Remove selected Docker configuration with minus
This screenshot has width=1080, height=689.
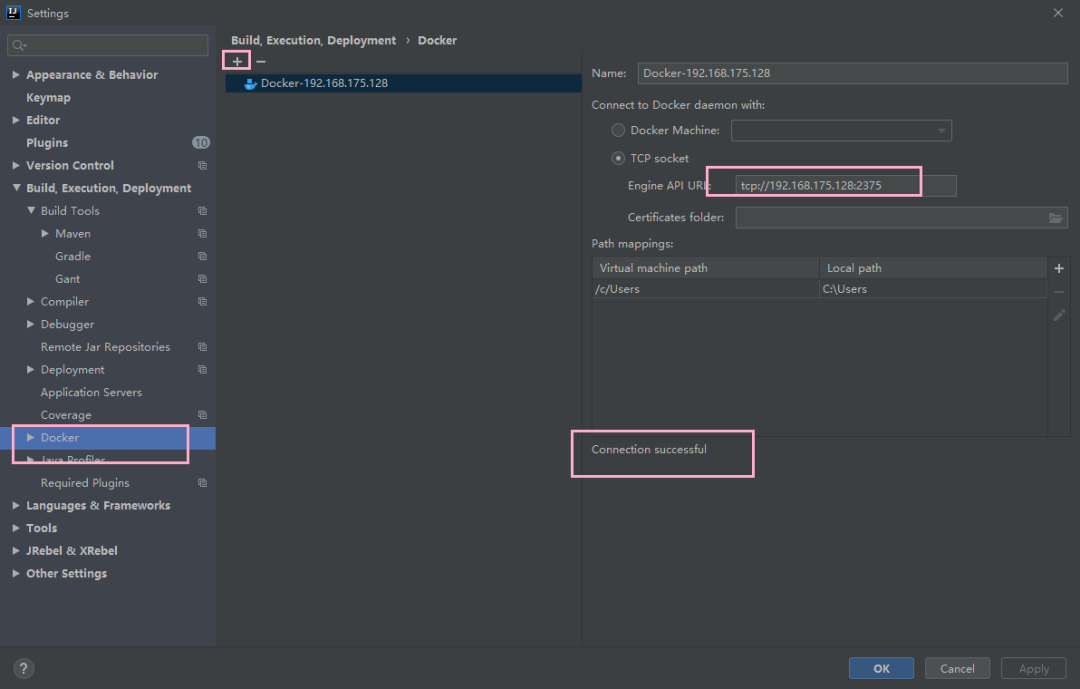(261, 61)
